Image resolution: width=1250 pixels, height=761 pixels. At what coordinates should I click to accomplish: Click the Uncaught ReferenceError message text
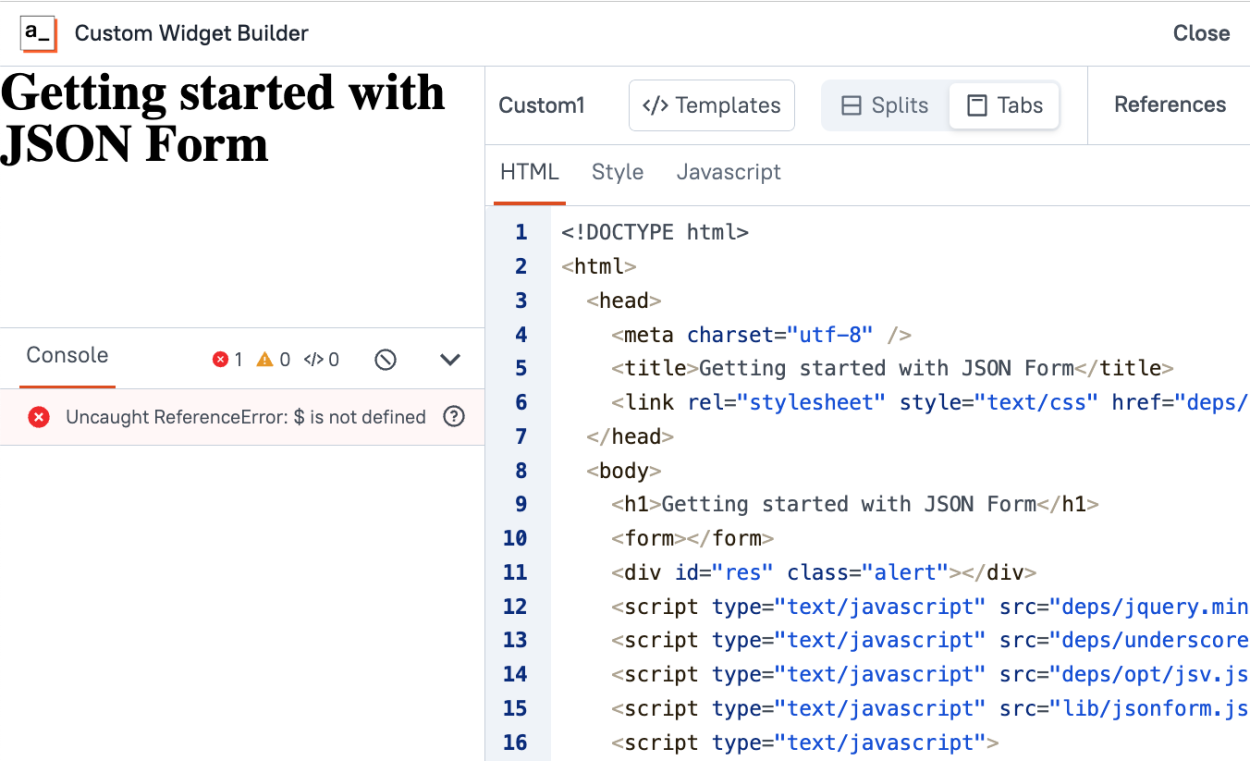point(245,417)
